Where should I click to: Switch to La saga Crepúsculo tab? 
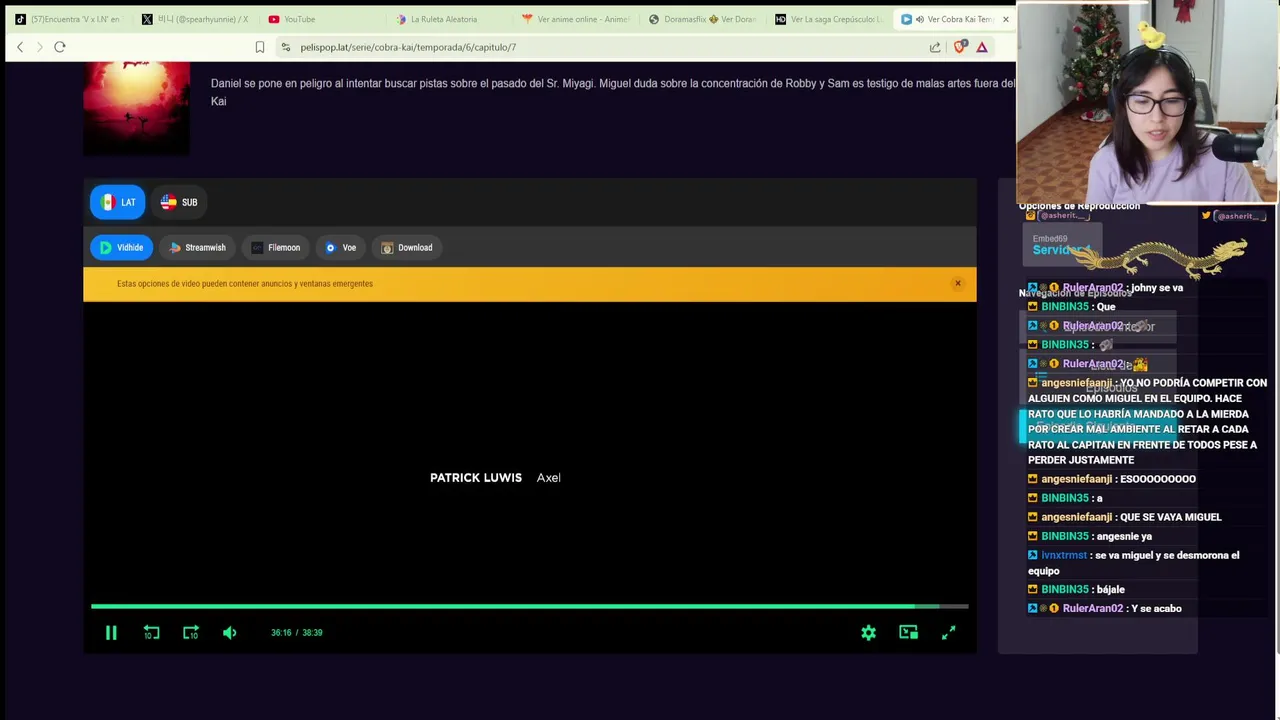828,19
